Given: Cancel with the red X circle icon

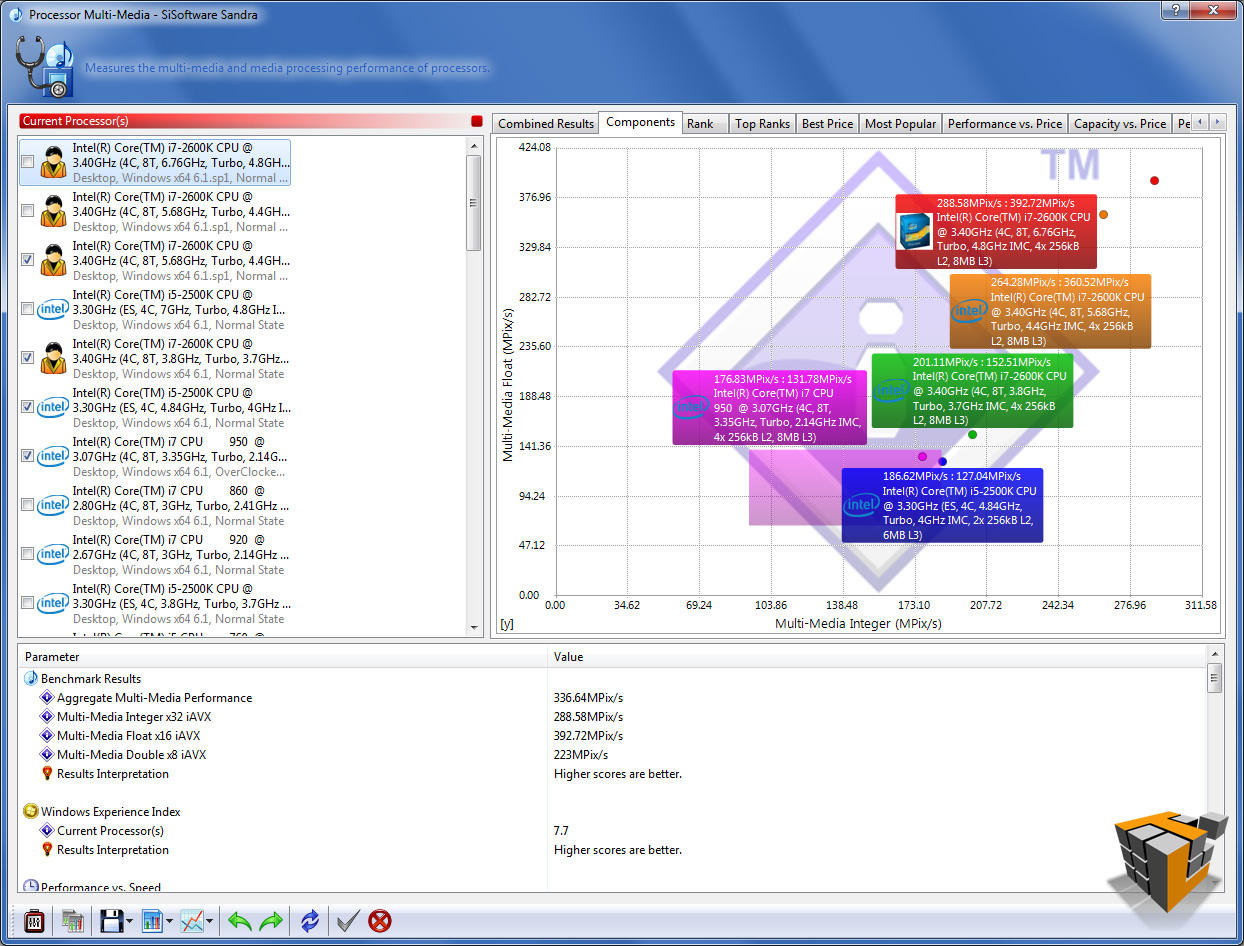Looking at the screenshot, I should point(380,920).
